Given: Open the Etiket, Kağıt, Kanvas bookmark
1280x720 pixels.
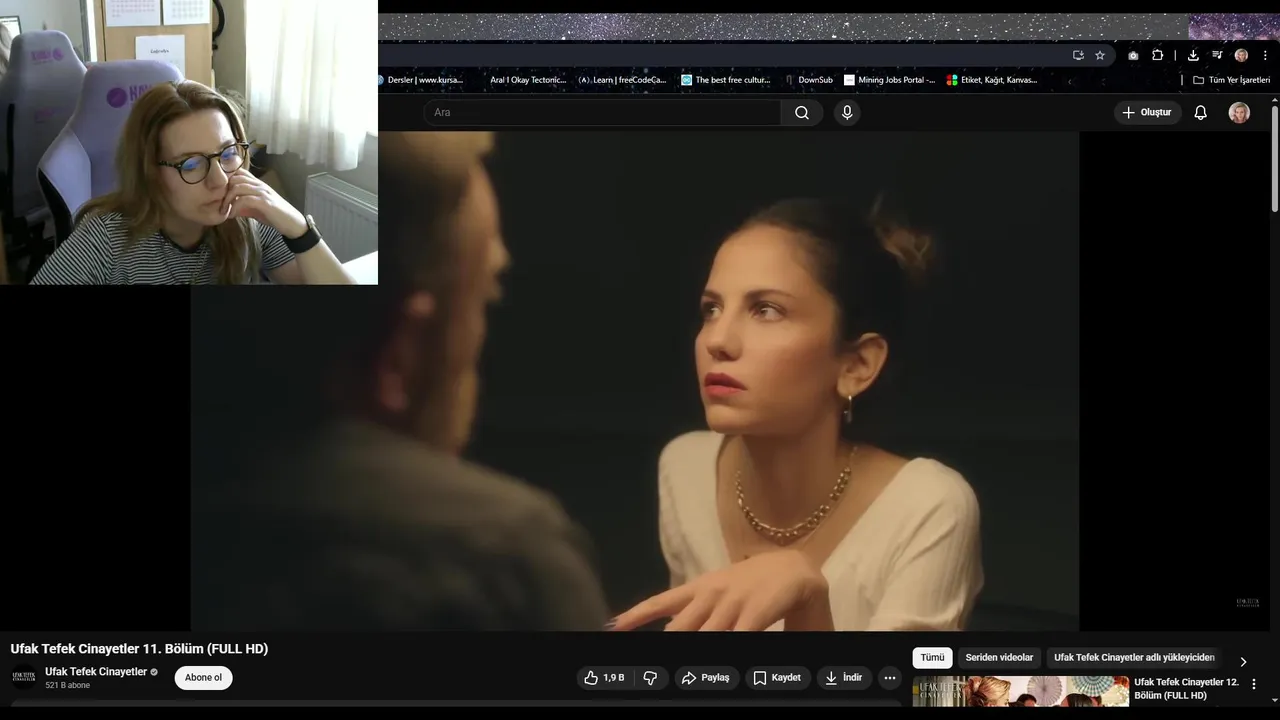Looking at the screenshot, I should [992, 80].
